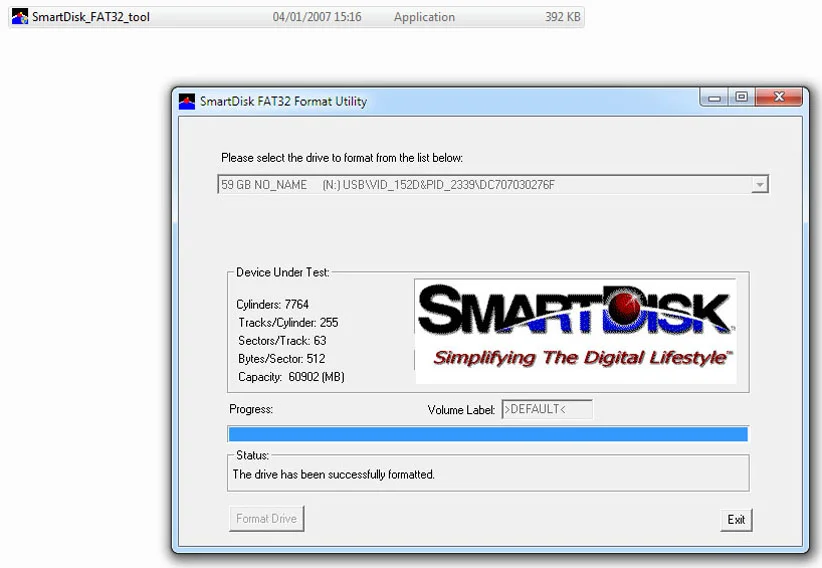Click the Bytes/Sector: 512 value

point(282,359)
